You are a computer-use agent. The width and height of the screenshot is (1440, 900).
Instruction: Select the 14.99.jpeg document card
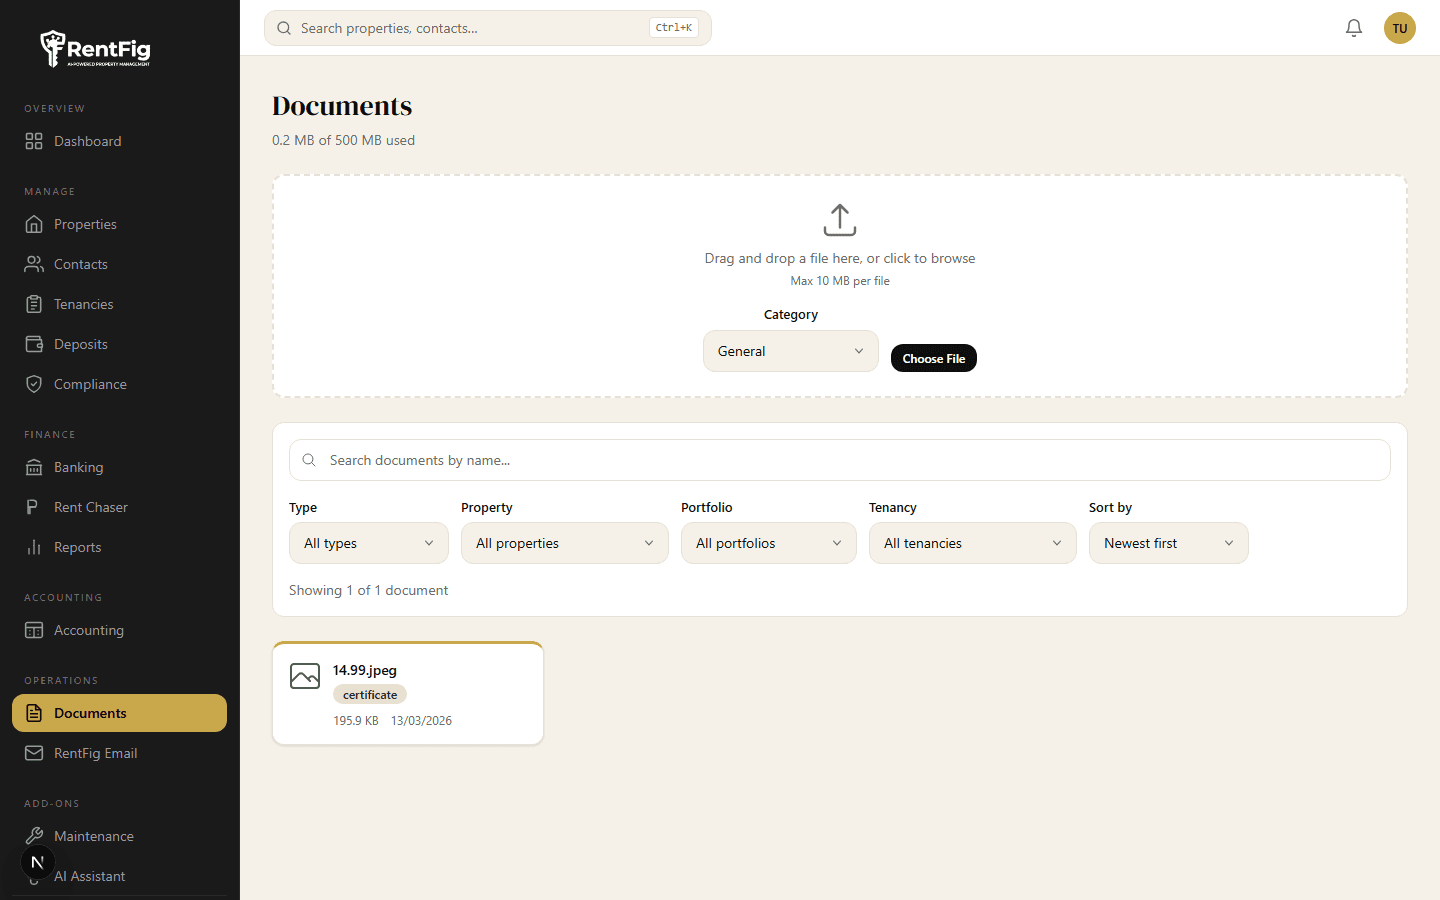coord(407,692)
